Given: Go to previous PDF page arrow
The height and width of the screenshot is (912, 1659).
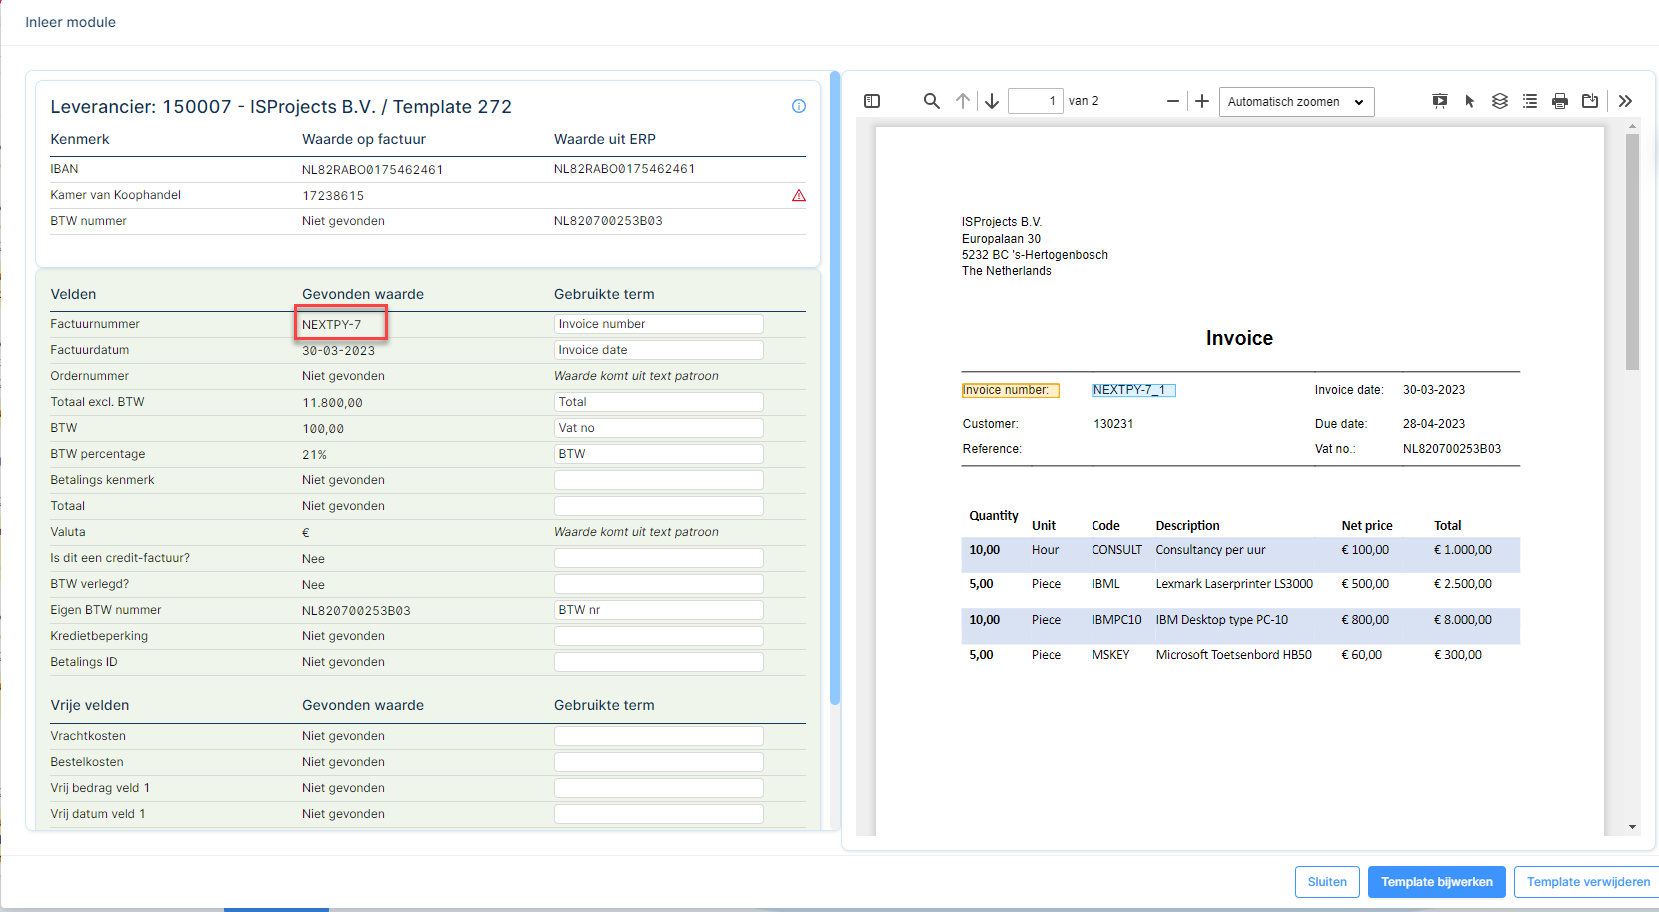Looking at the screenshot, I should click(963, 101).
